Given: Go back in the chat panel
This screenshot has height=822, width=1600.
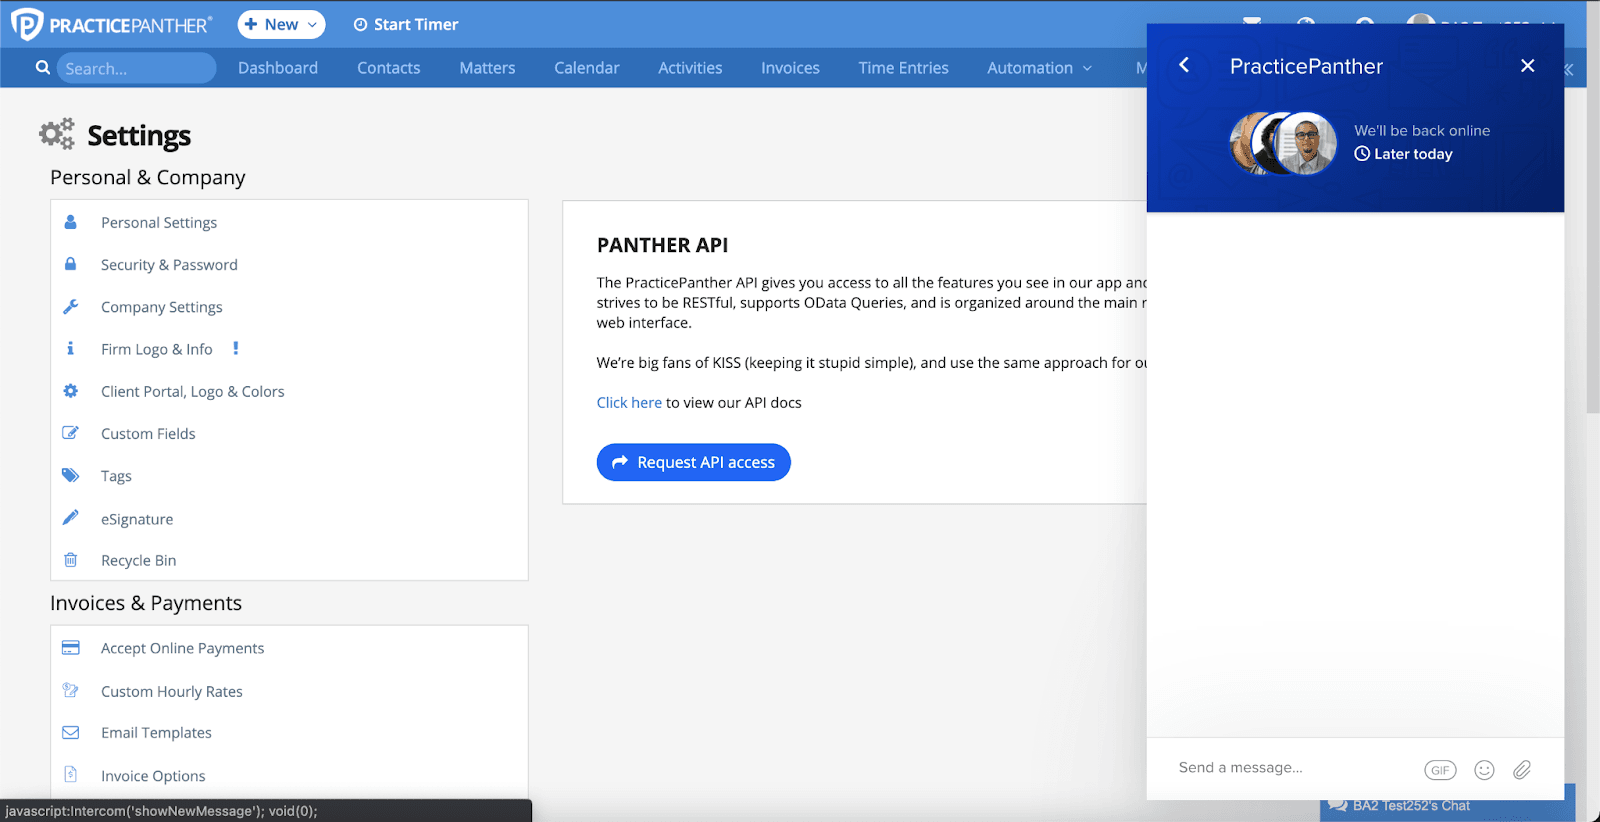Looking at the screenshot, I should point(1184,65).
